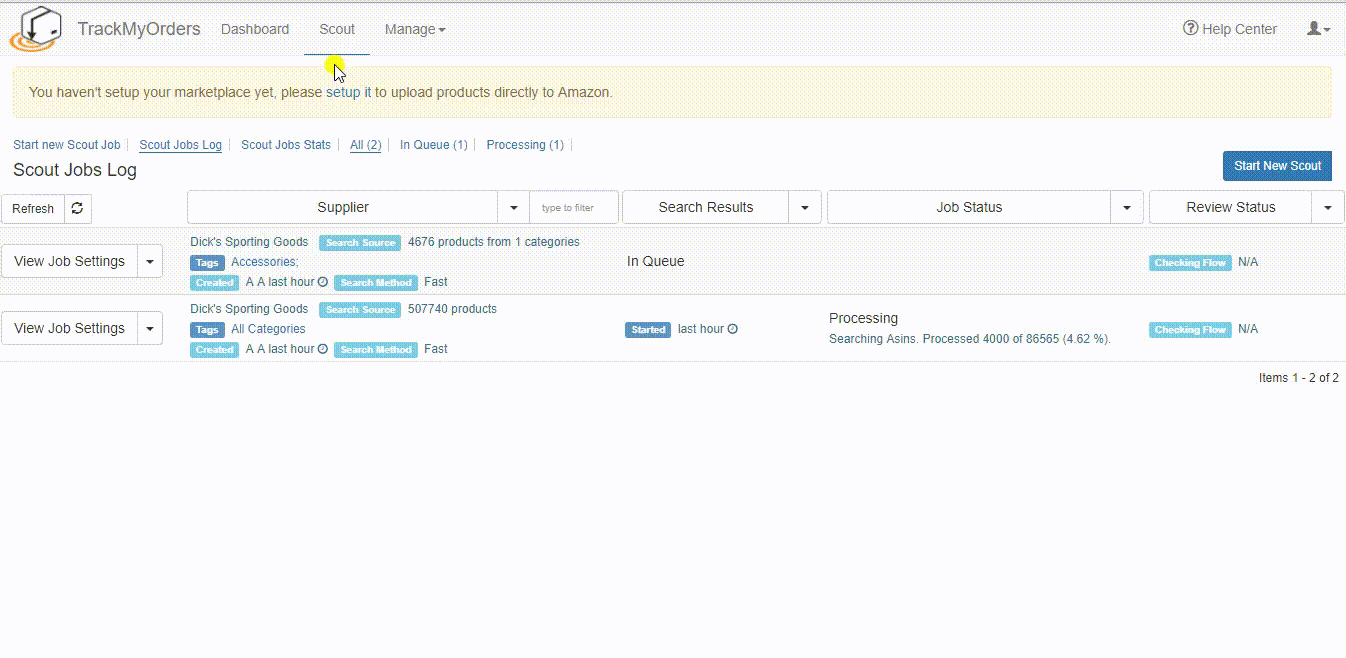The height and width of the screenshot is (658, 1346).
Task: Click the Tags badge on the Accessories job
Action: (x=207, y=262)
